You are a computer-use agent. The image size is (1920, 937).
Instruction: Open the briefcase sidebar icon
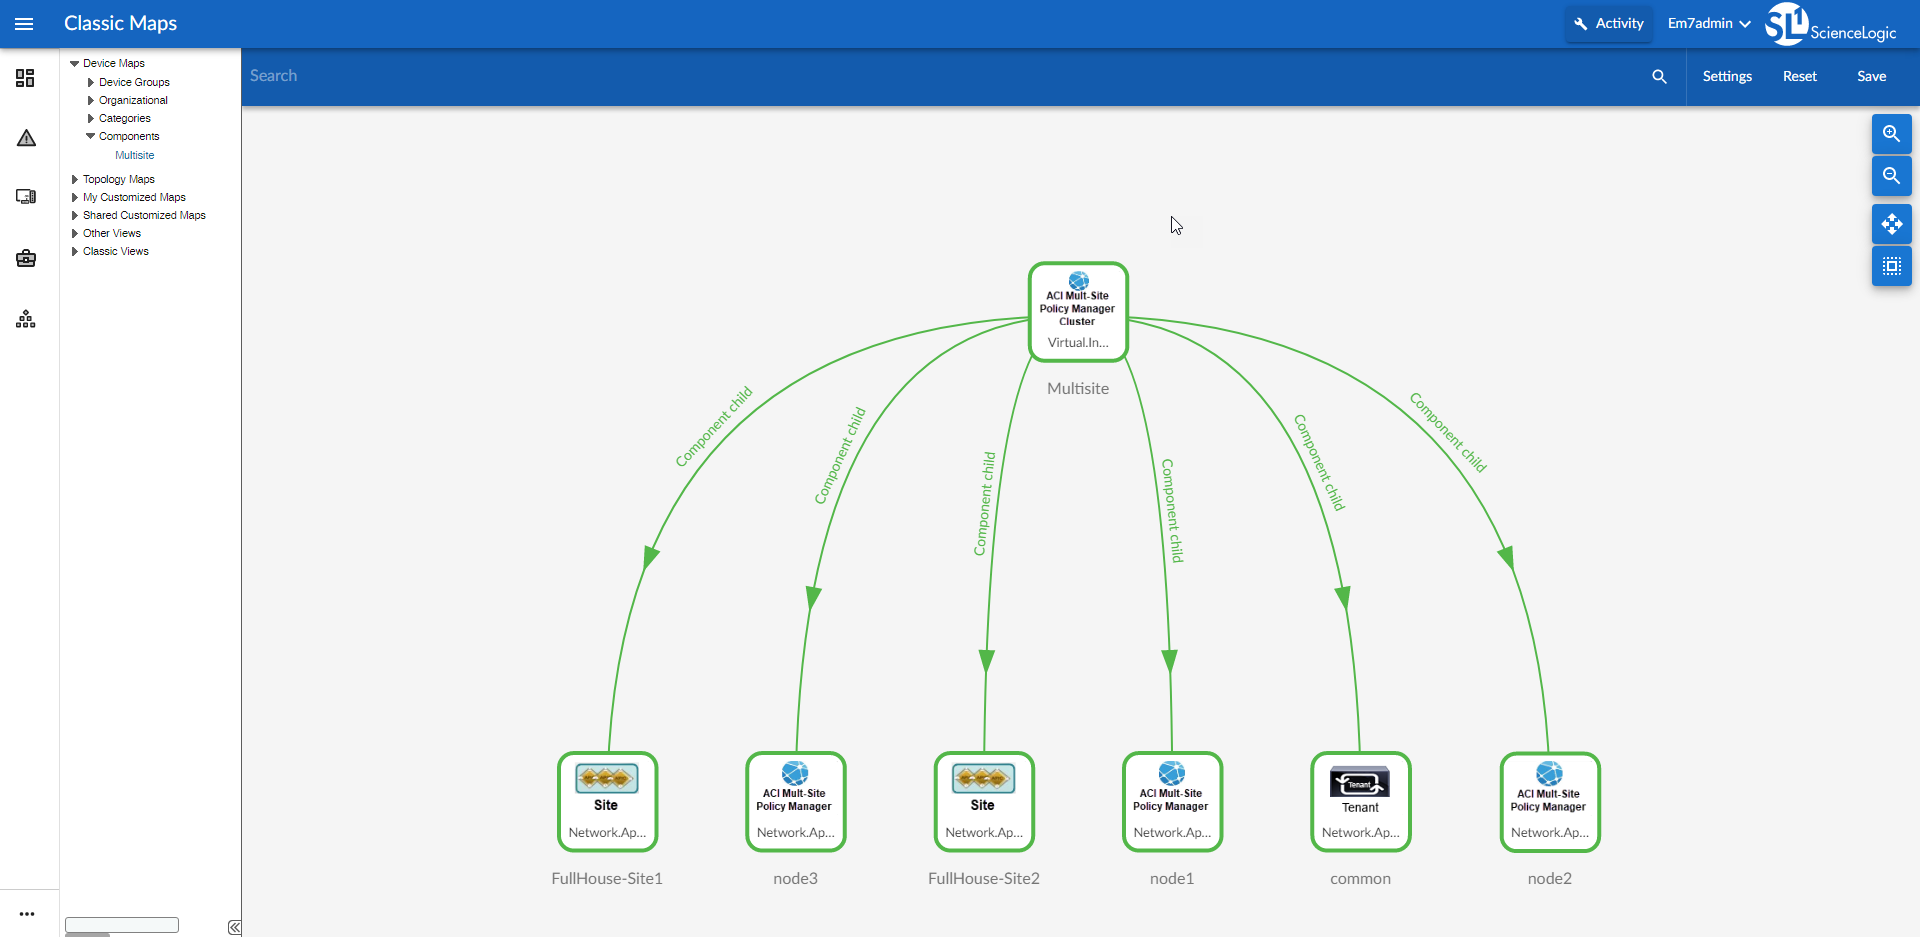point(26,259)
